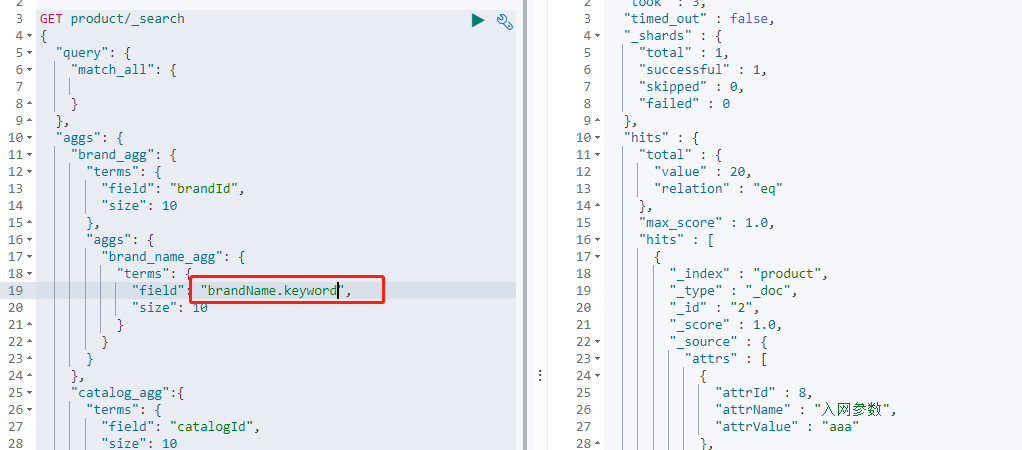This screenshot has height=450, width=1022.
Task: Place cursor on empty editor line 7
Action: (274, 87)
